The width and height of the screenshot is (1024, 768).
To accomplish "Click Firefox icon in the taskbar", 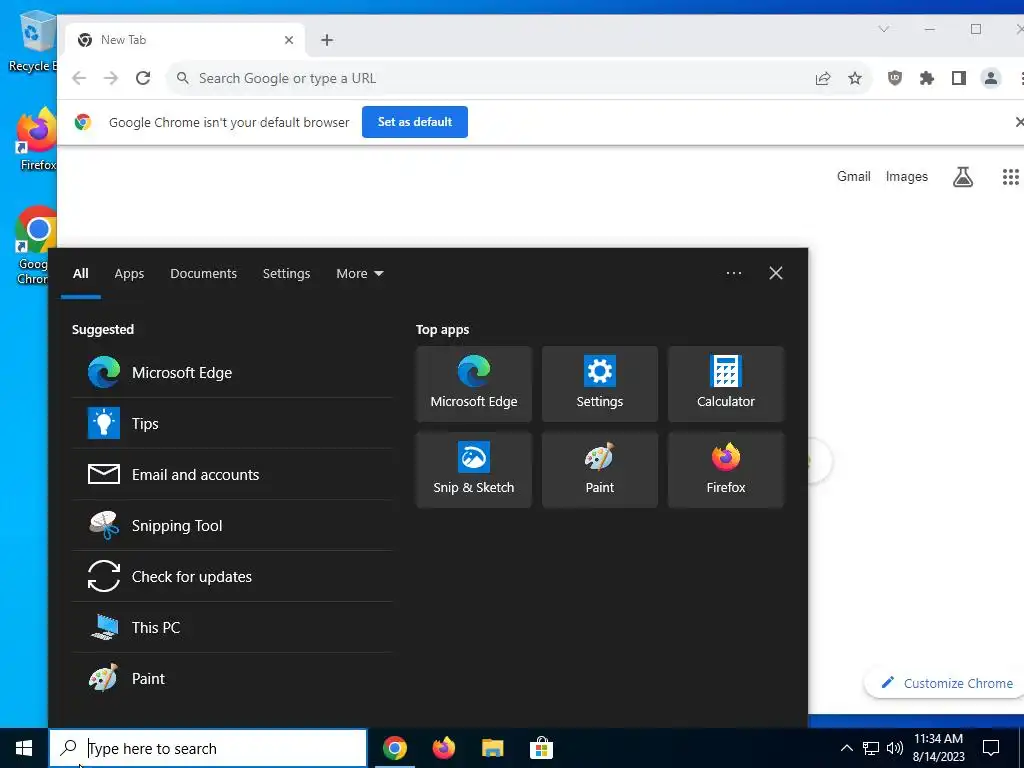I will point(443,748).
